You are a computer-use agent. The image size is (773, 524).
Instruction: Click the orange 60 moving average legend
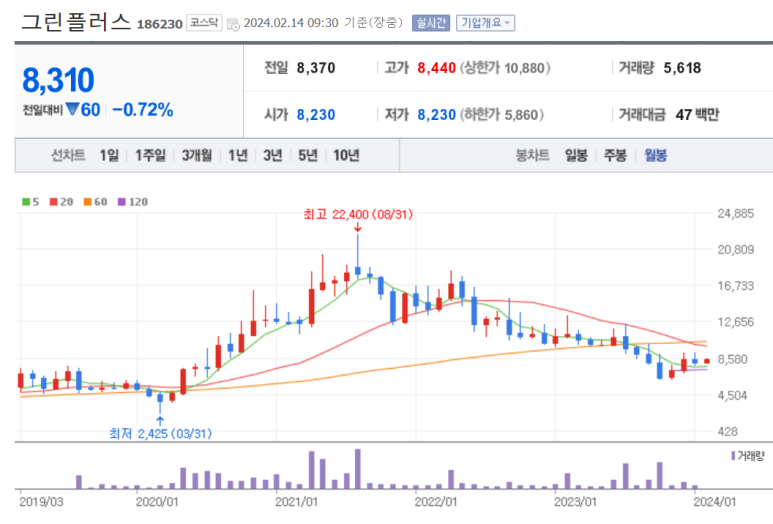point(96,202)
